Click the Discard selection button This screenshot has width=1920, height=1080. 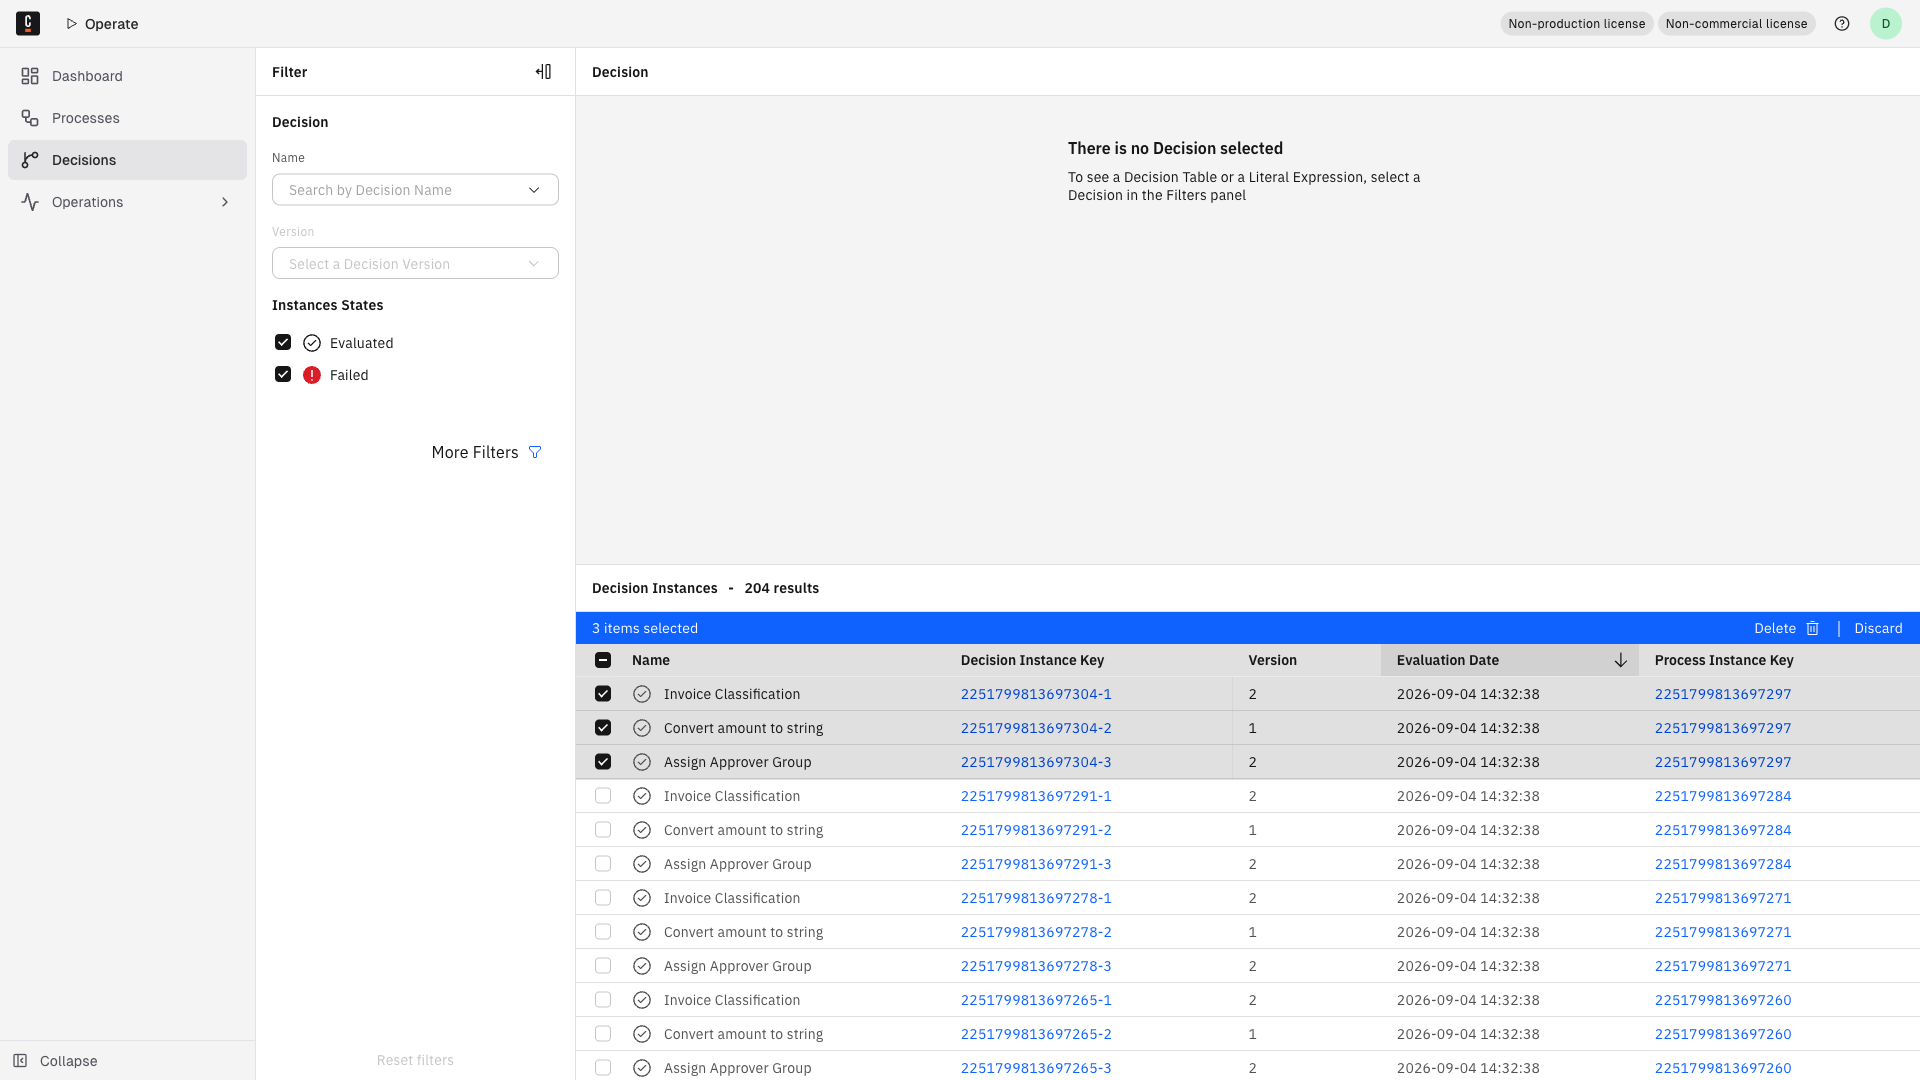point(1878,628)
